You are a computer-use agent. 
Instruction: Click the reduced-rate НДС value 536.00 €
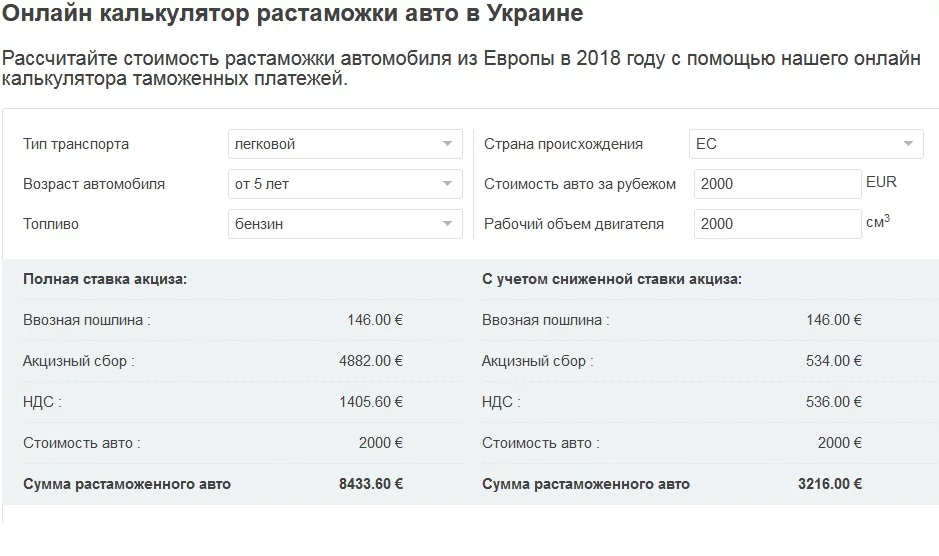[x=834, y=402]
